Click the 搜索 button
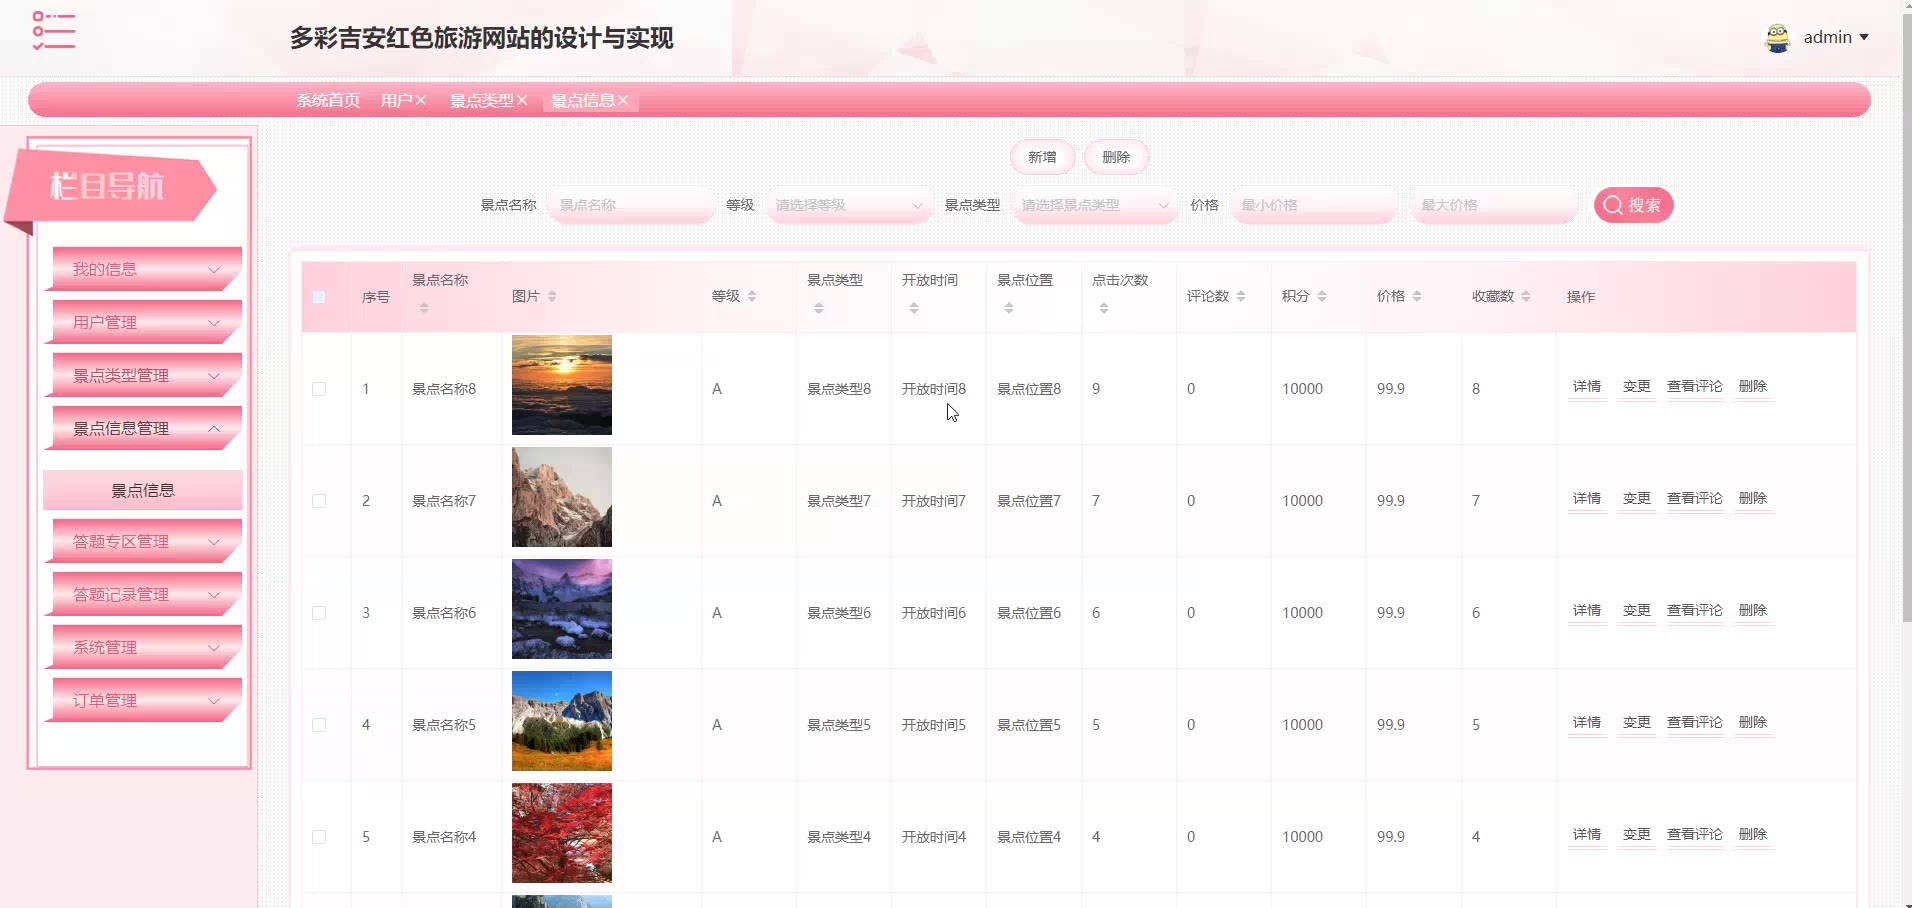1912x908 pixels. 1633,205
